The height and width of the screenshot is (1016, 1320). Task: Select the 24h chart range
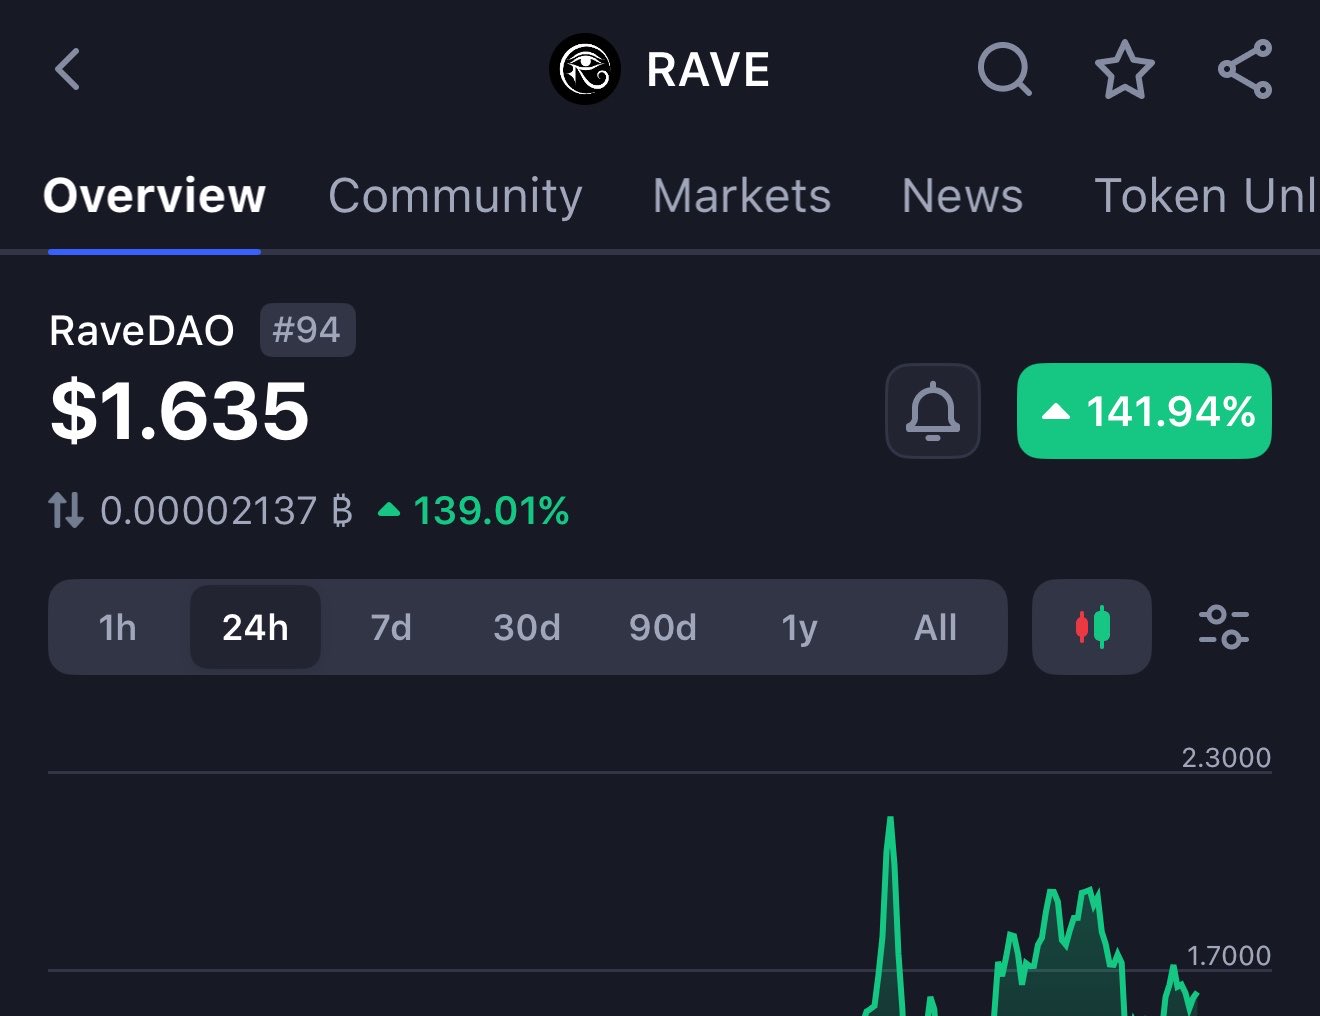click(255, 627)
